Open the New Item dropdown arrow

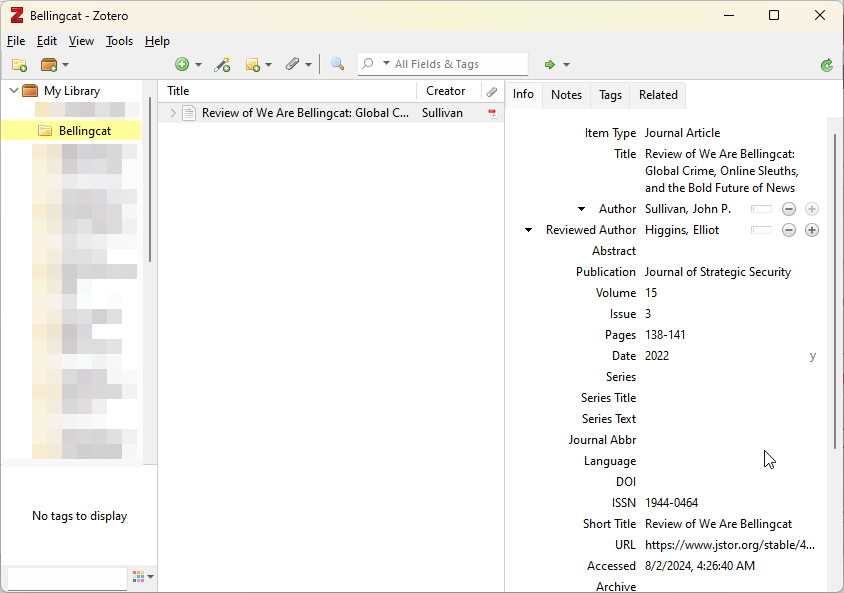[x=199, y=65]
